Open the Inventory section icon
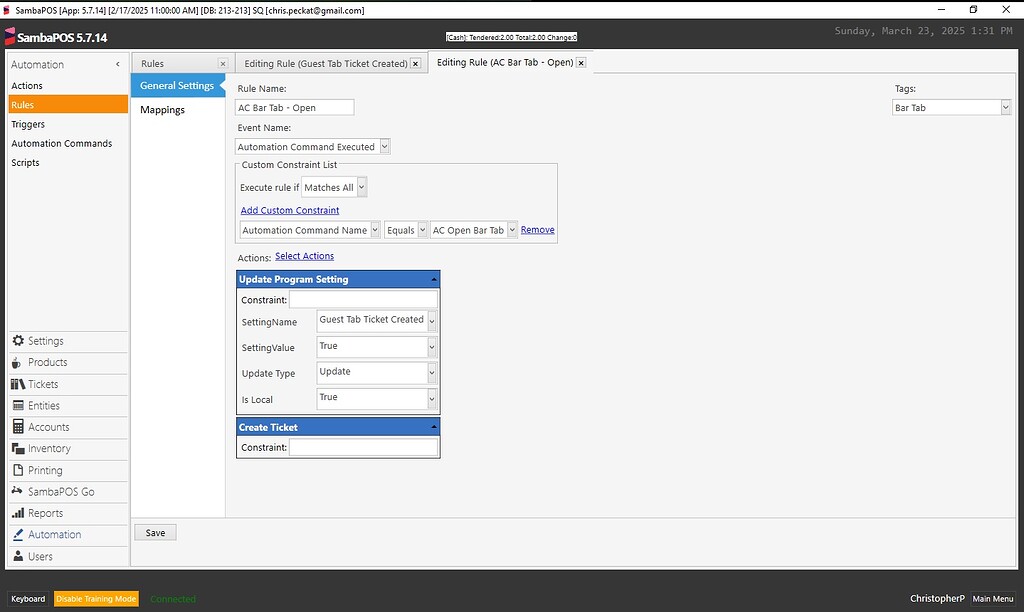 [18, 448]
